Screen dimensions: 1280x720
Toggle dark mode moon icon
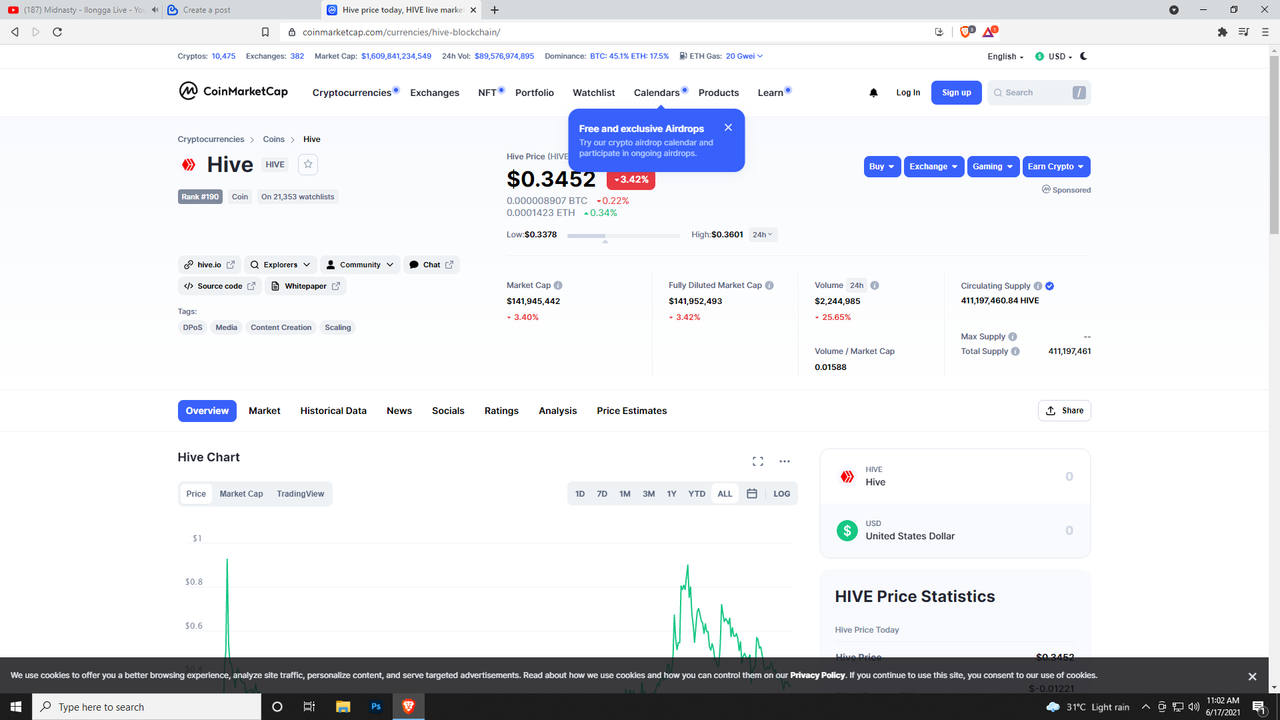tap(1084, 57)
